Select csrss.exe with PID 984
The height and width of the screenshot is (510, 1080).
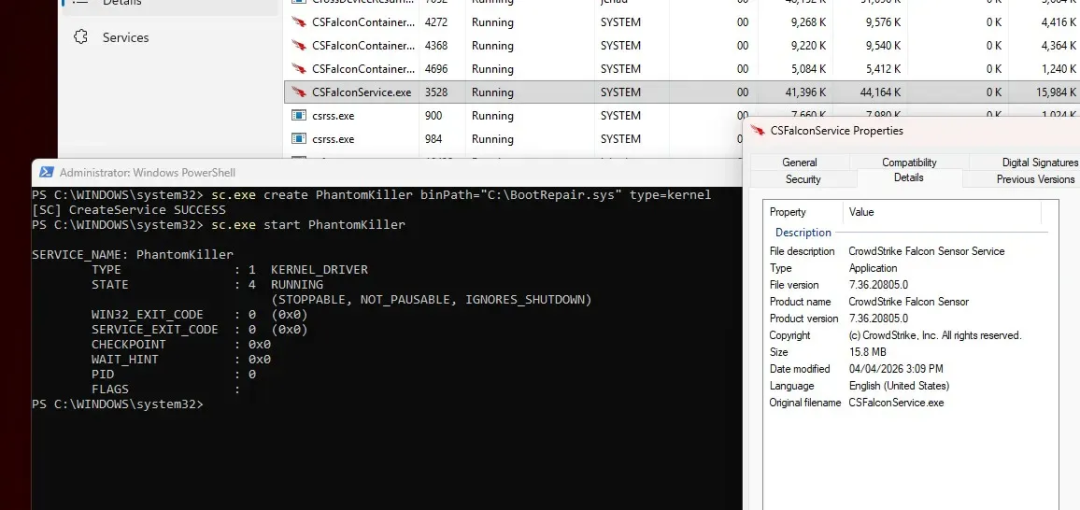[x=513, y=139]
